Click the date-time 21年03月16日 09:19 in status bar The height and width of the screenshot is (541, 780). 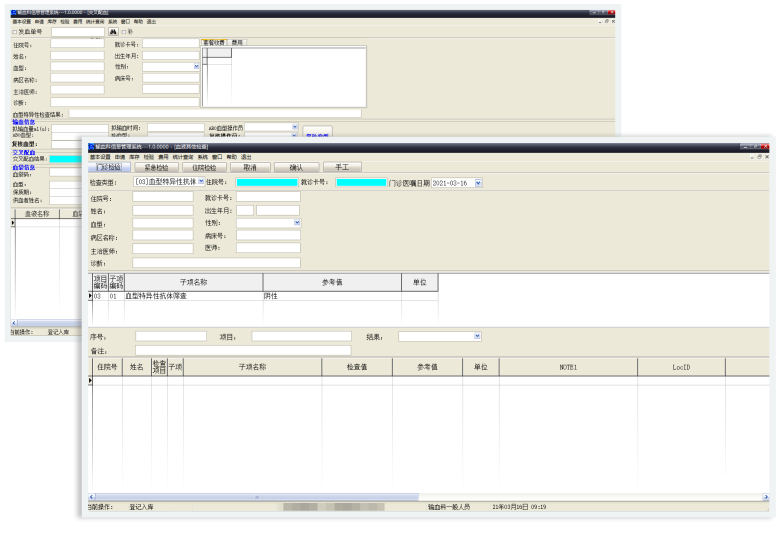coord(519,507)
